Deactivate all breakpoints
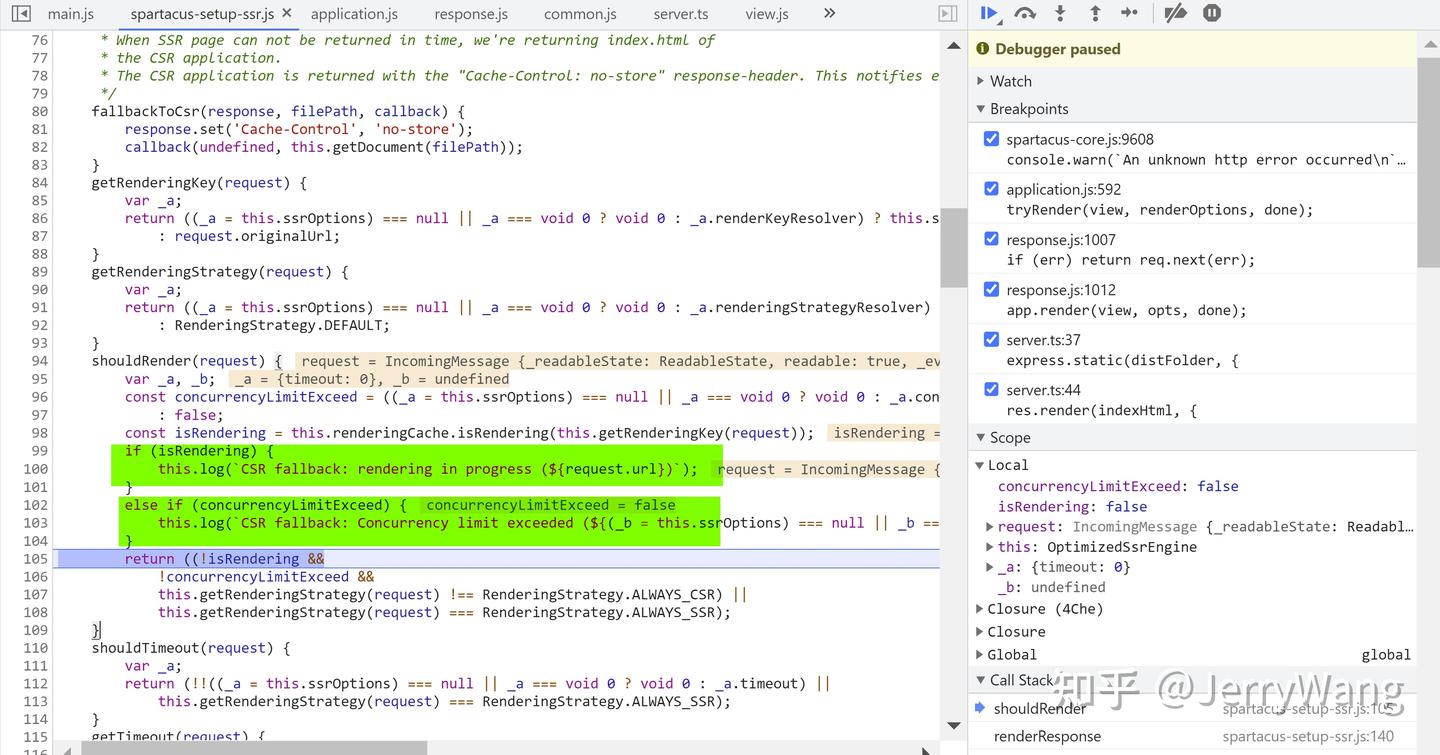 pyautogui.click(x=1176, y=13)
